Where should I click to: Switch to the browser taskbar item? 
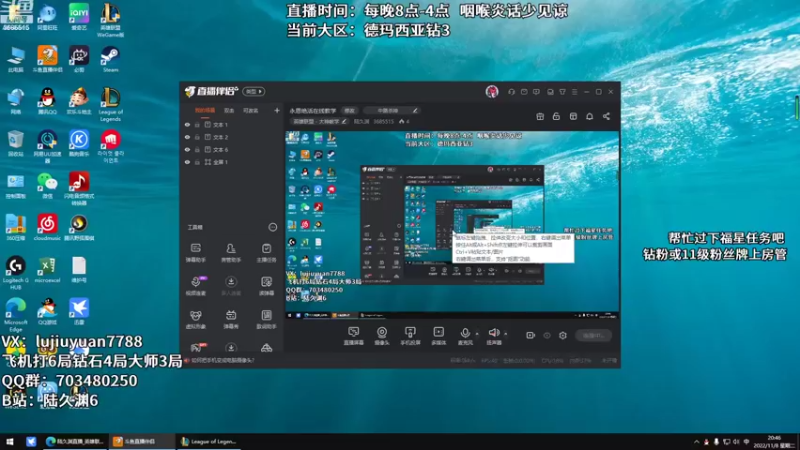pos(74,442)
